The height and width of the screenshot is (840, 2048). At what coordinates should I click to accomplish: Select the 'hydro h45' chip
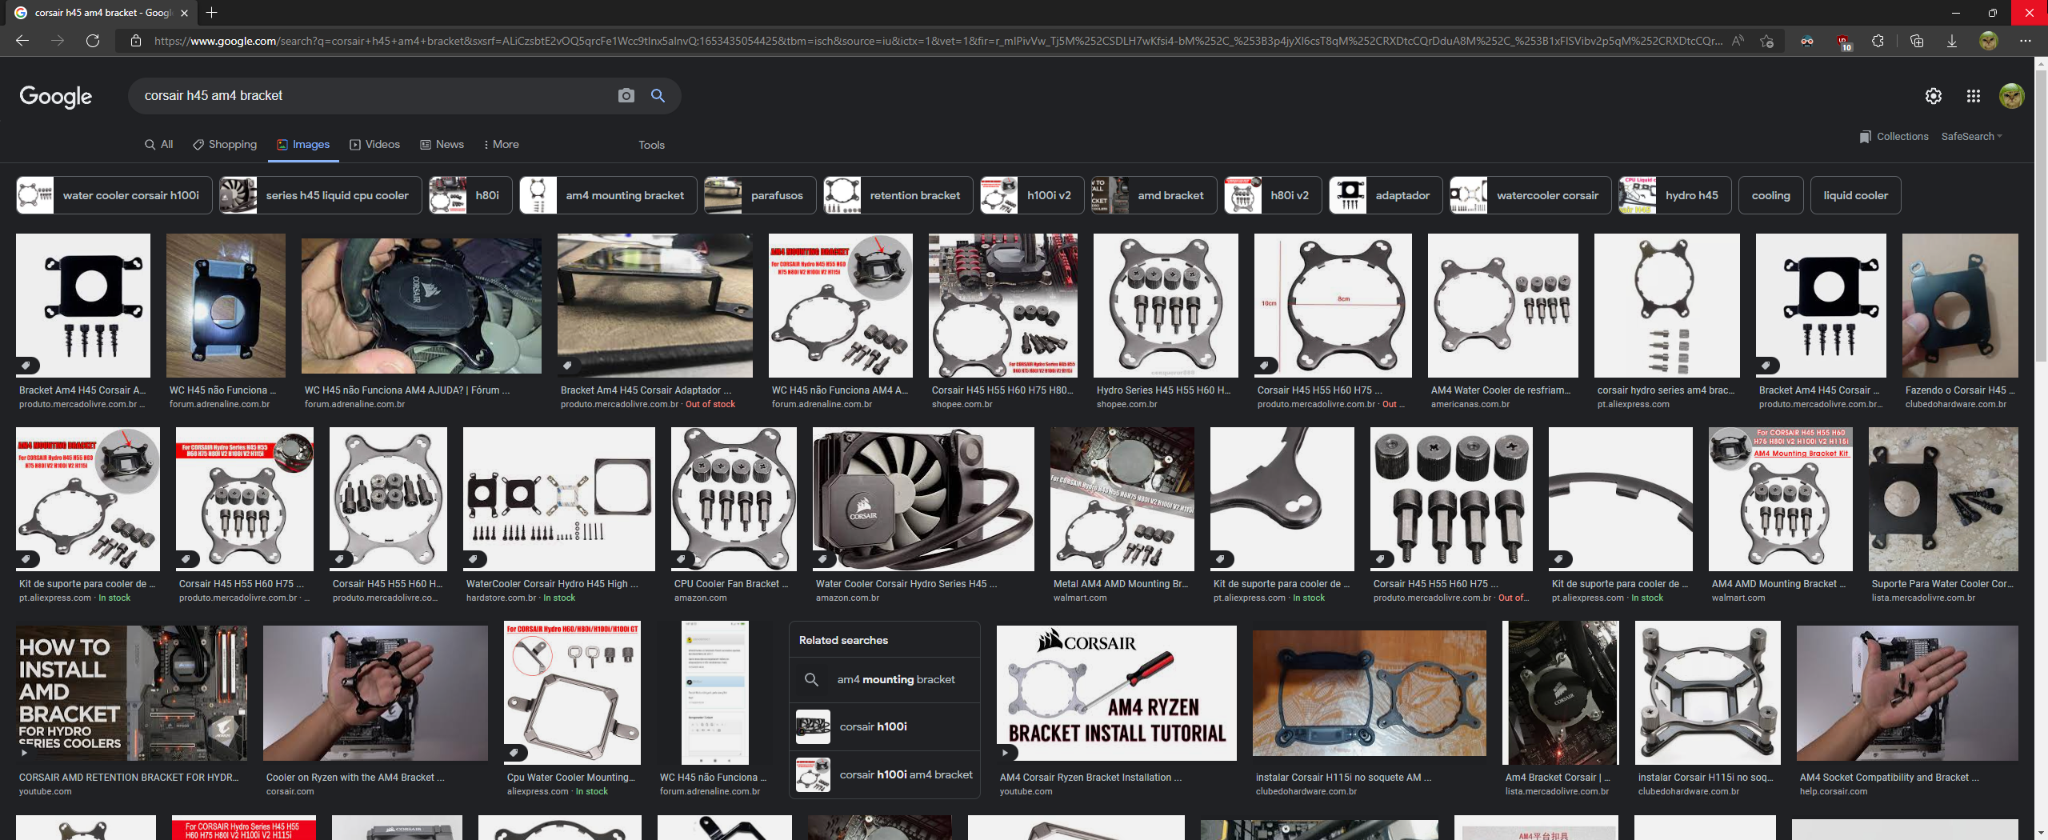click(x=1675, y=196)
